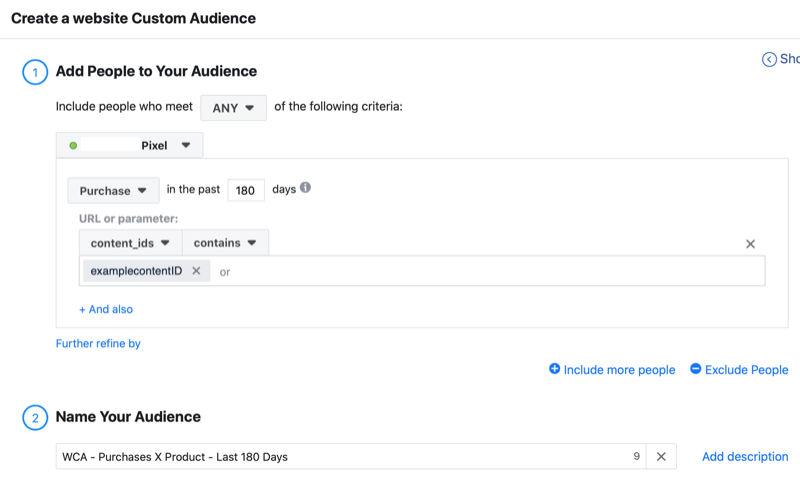Click the green pixel status dot
This screenshot has height=492, width=800.
click(x=74, y=146)
